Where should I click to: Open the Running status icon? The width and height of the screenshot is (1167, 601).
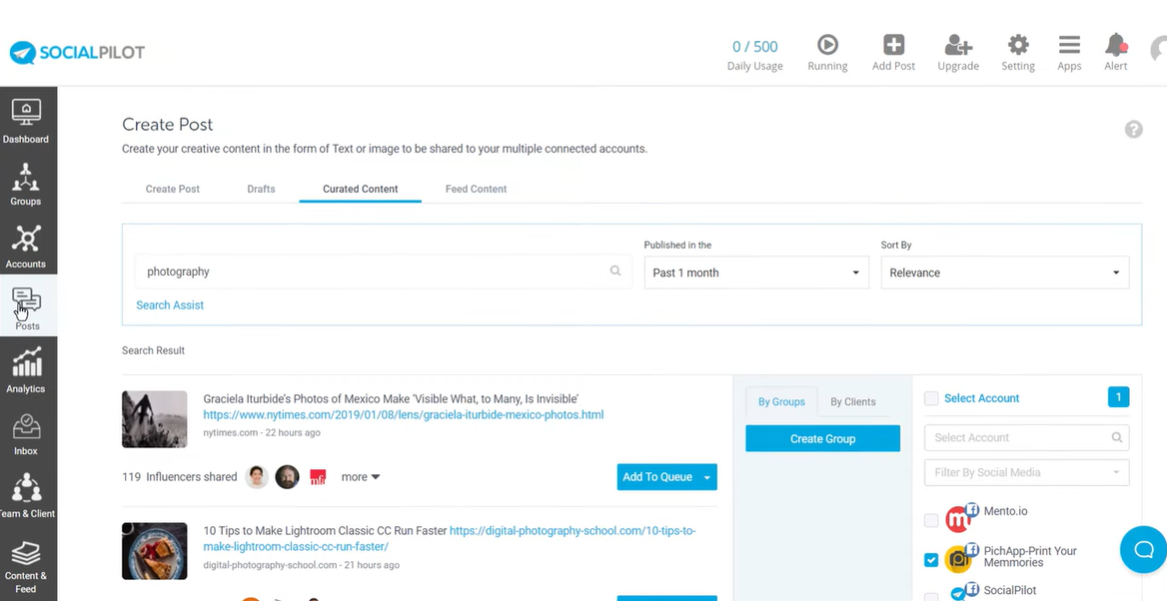[x=827, y=45]
